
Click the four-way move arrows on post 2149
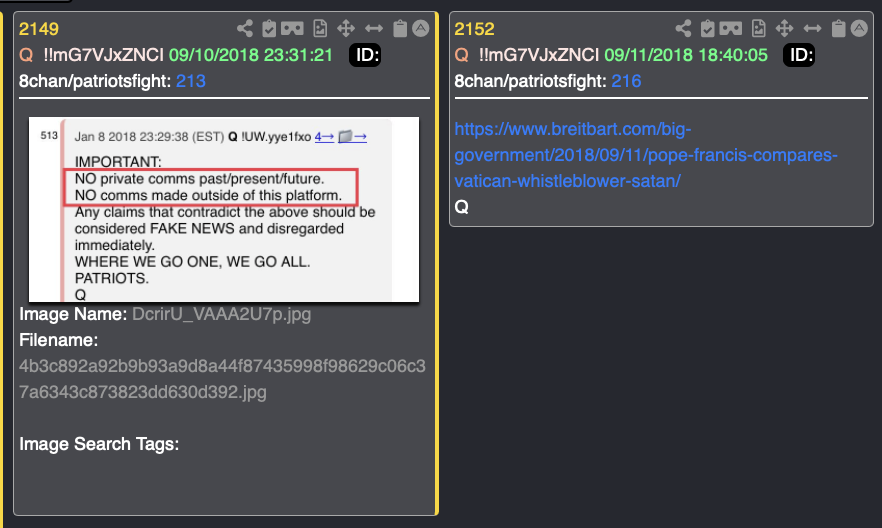(346, 28)
